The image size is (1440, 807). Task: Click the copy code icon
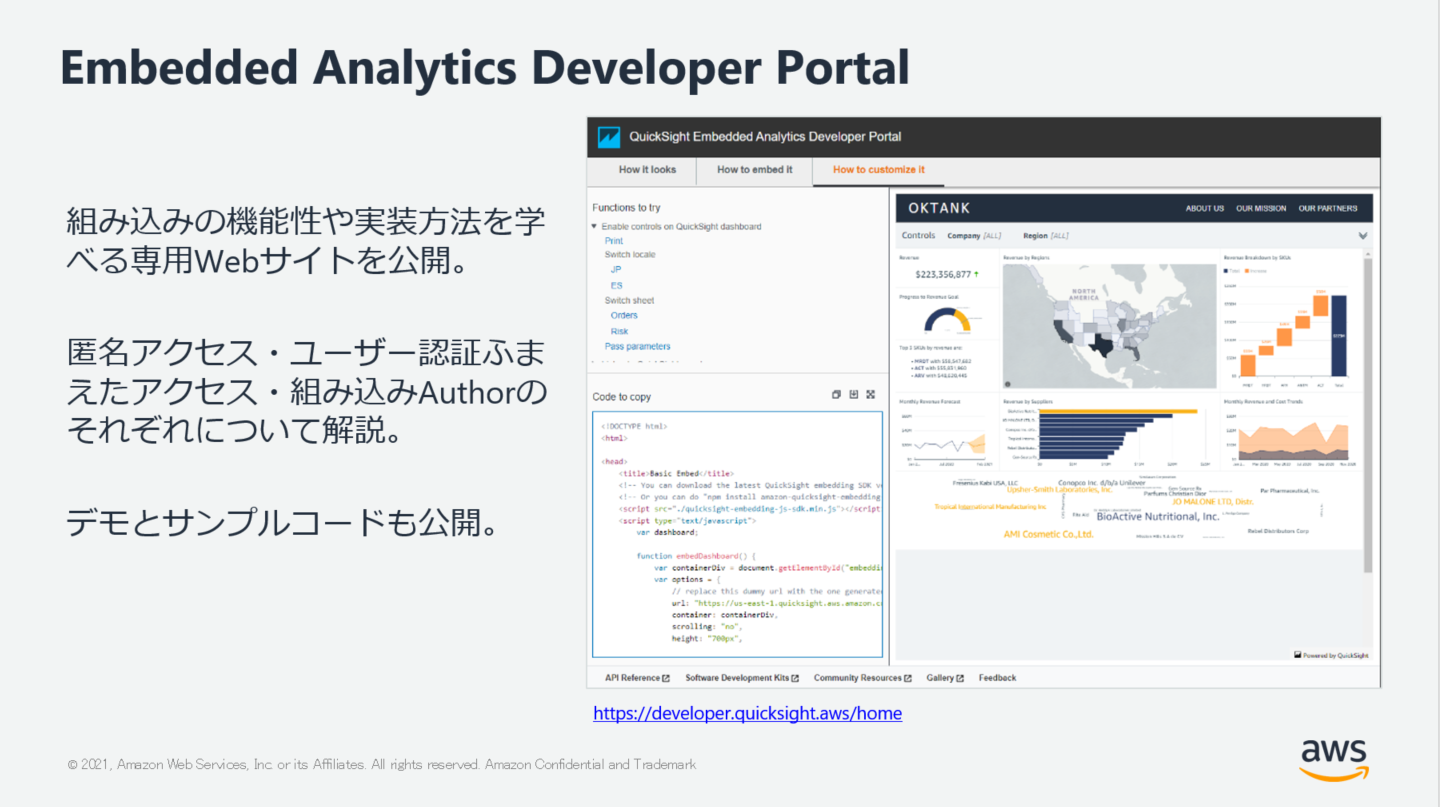click(x=836, y=395)
